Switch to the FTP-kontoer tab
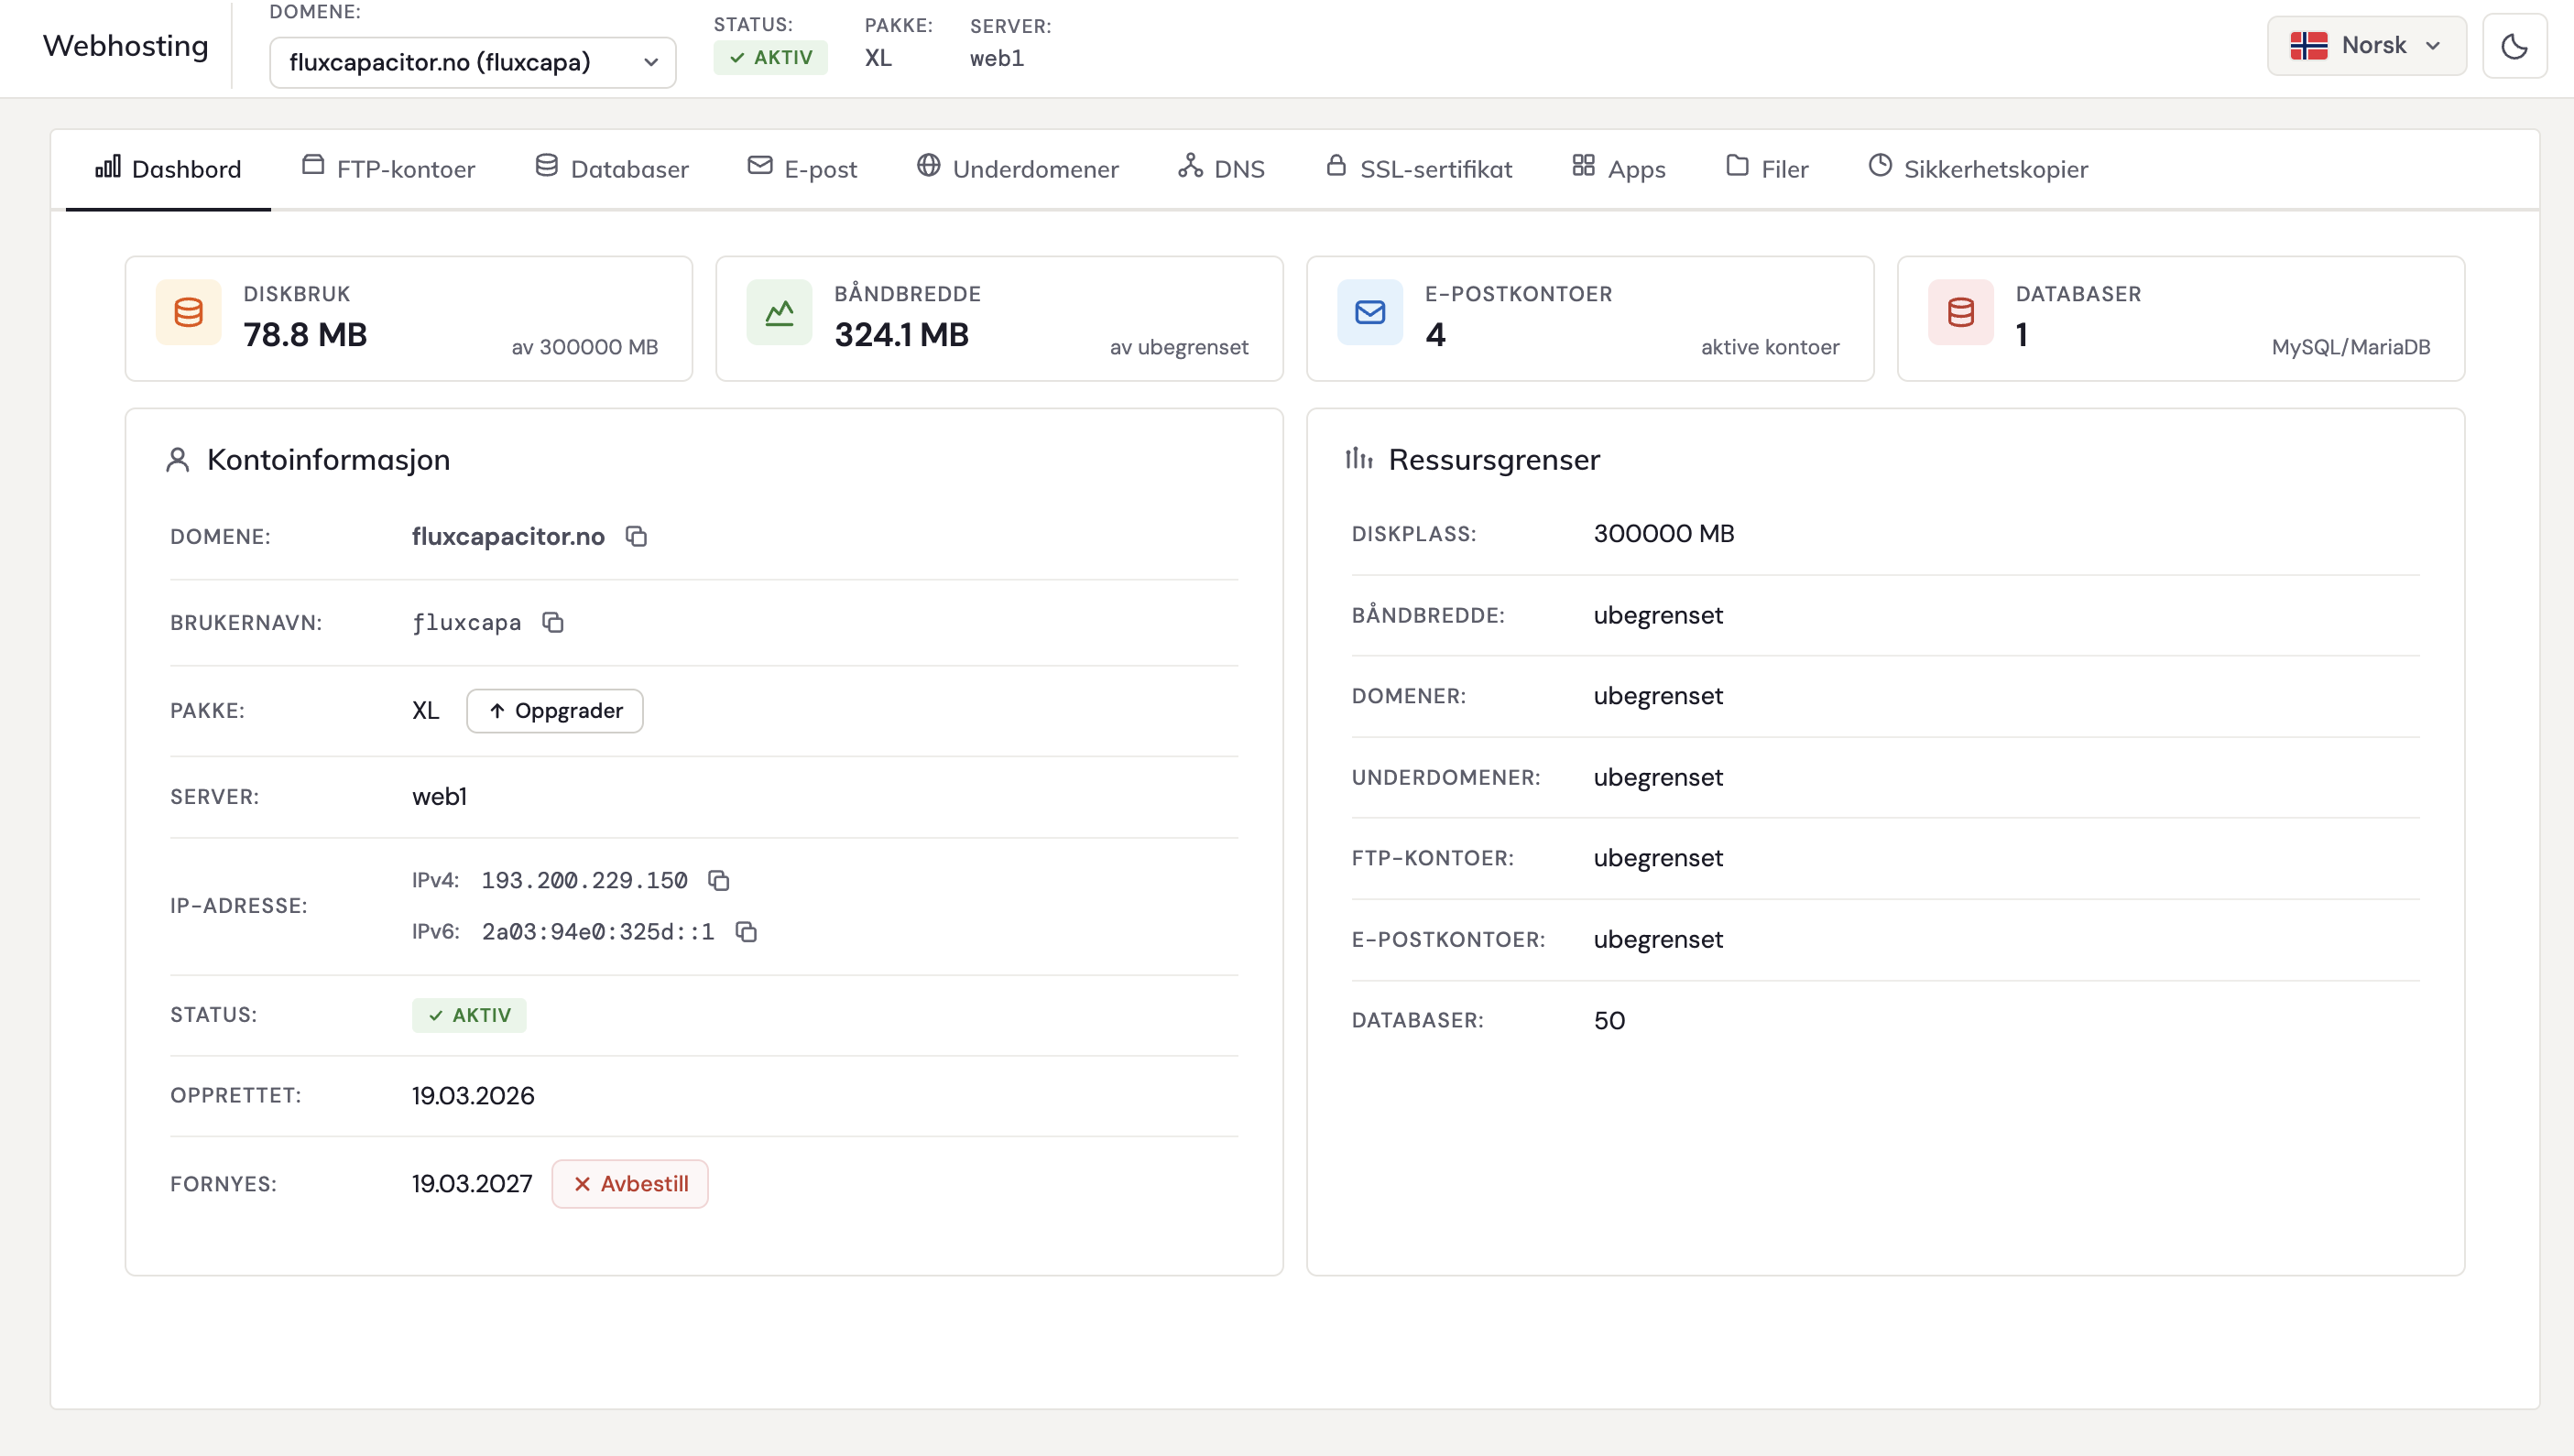Viewport: 2574px width, 1456px height. [388, 168]
